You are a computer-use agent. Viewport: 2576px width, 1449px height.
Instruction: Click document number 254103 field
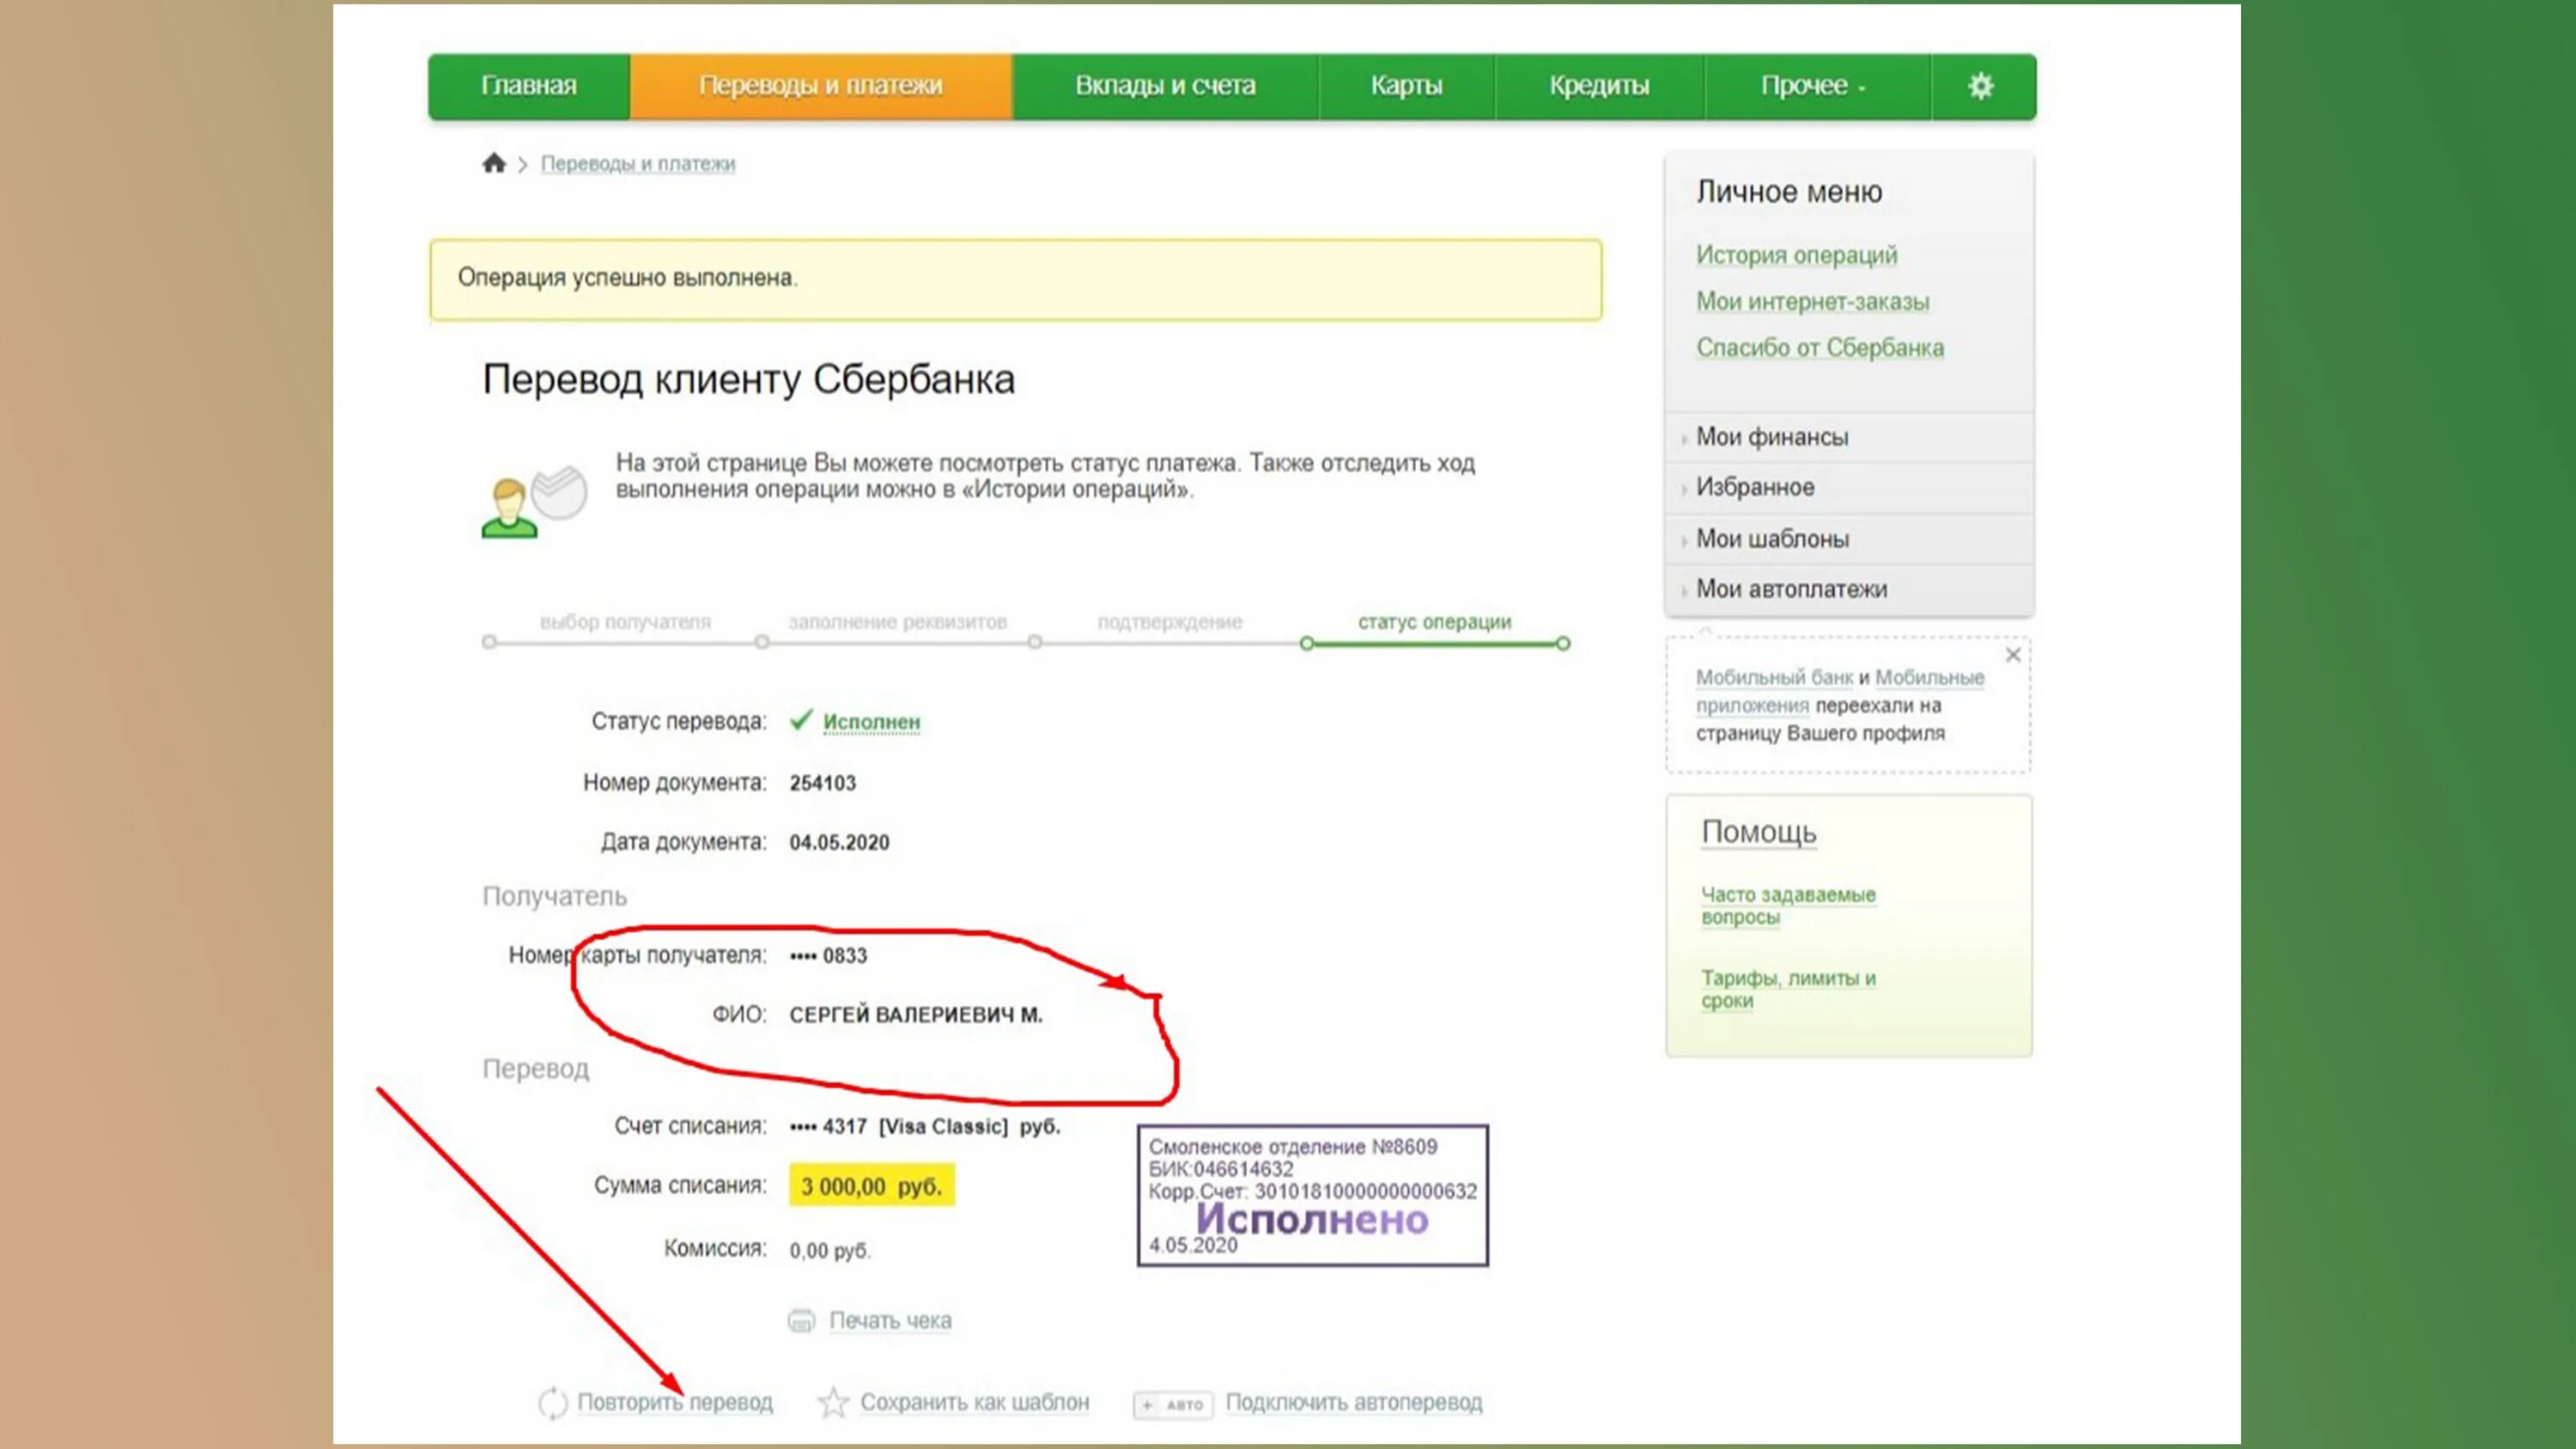[823, 780]
